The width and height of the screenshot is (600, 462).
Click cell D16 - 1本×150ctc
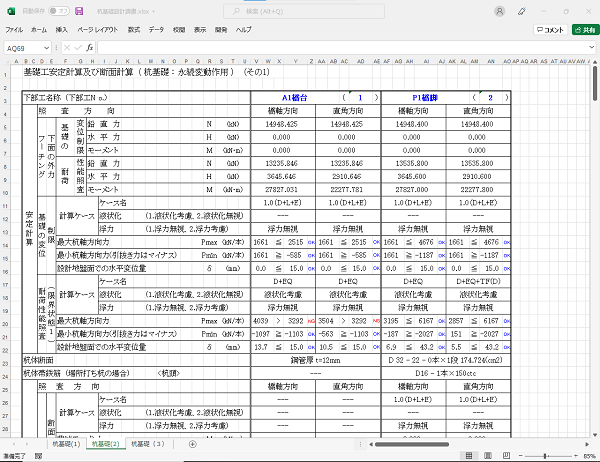pos(445,373)
